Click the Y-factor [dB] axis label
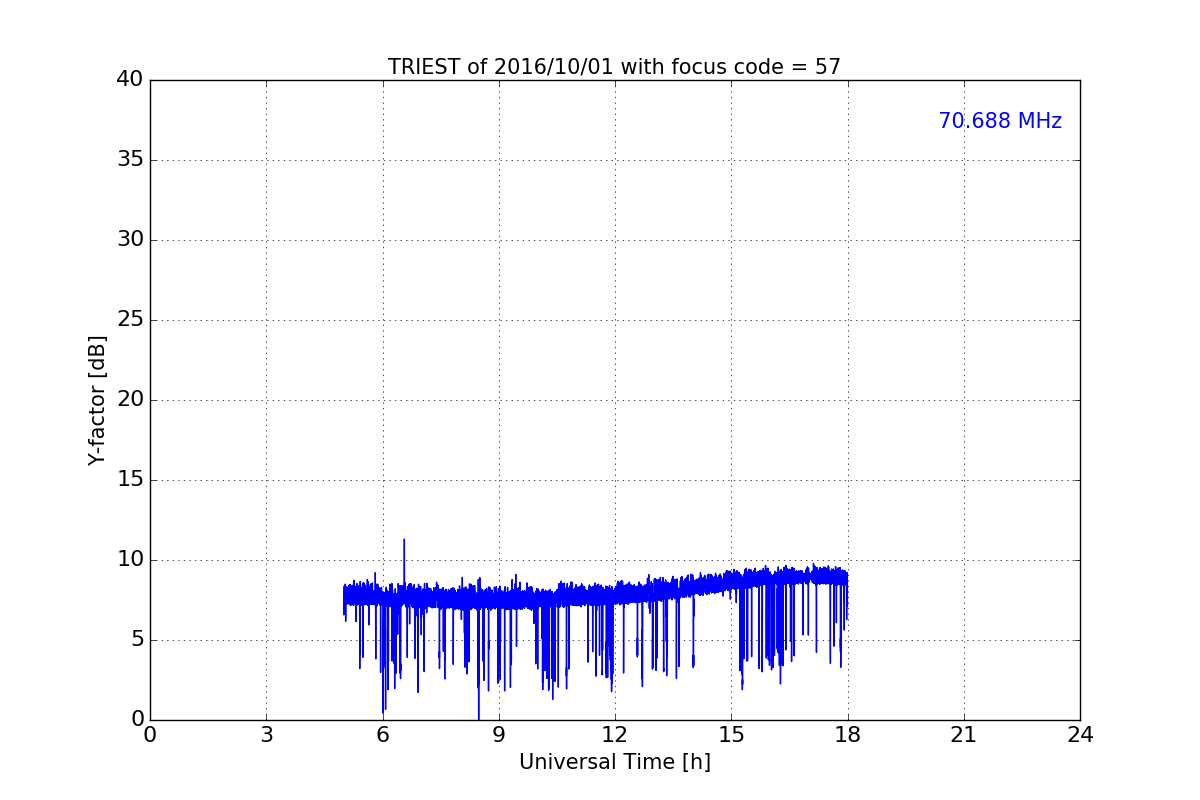 pyautogui.click(x=97, y=400)
